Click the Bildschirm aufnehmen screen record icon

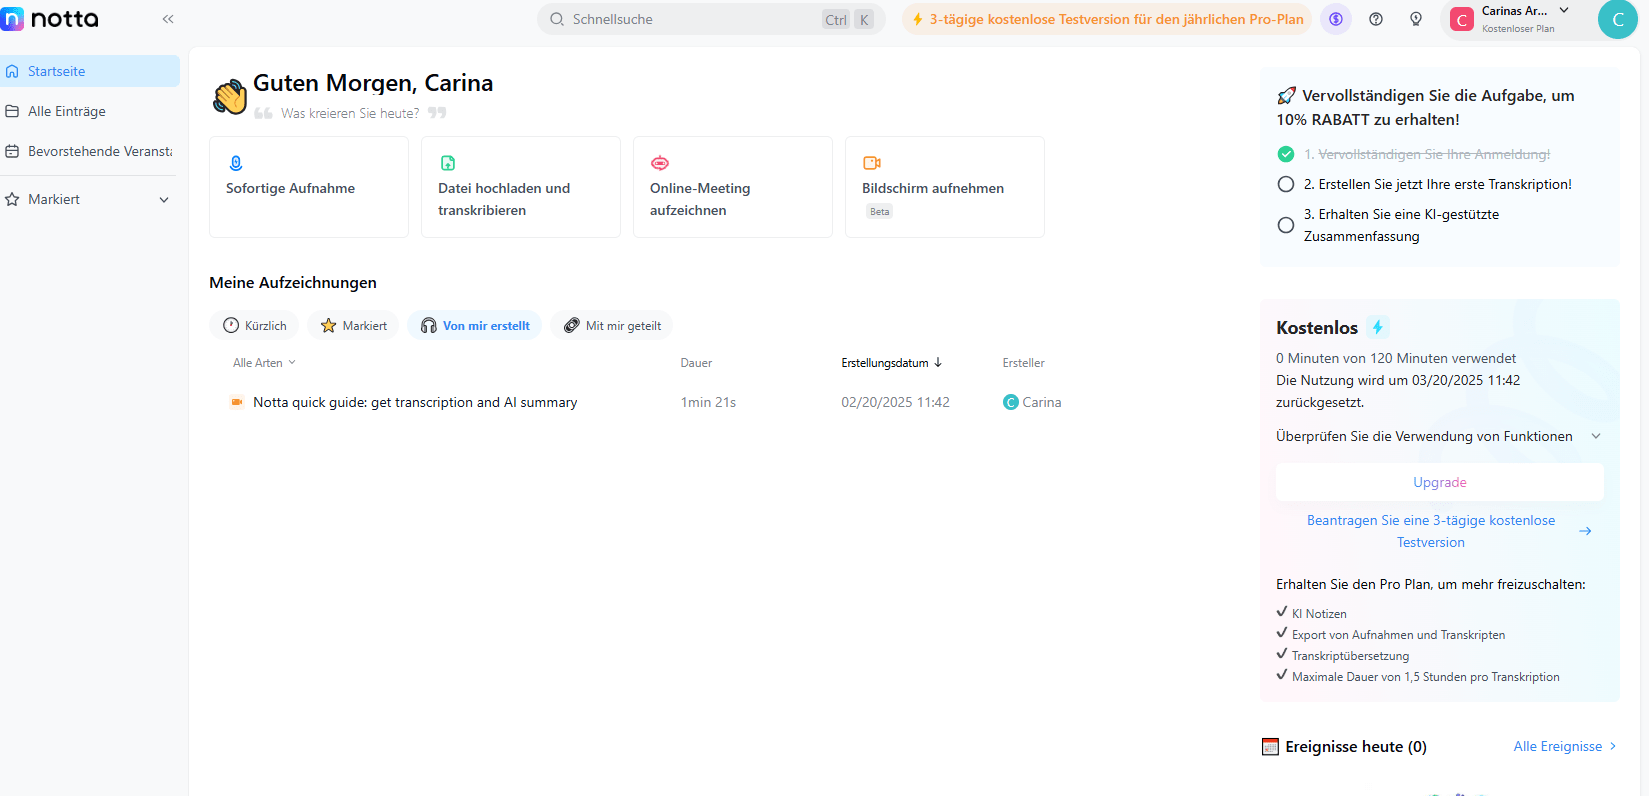tap(872, 163)
